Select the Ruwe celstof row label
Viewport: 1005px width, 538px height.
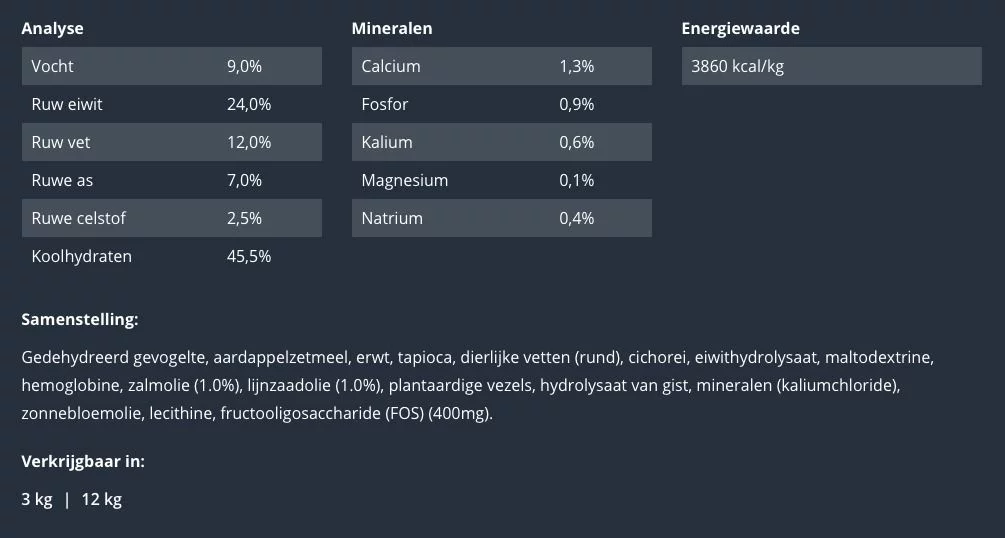(79, 218)
